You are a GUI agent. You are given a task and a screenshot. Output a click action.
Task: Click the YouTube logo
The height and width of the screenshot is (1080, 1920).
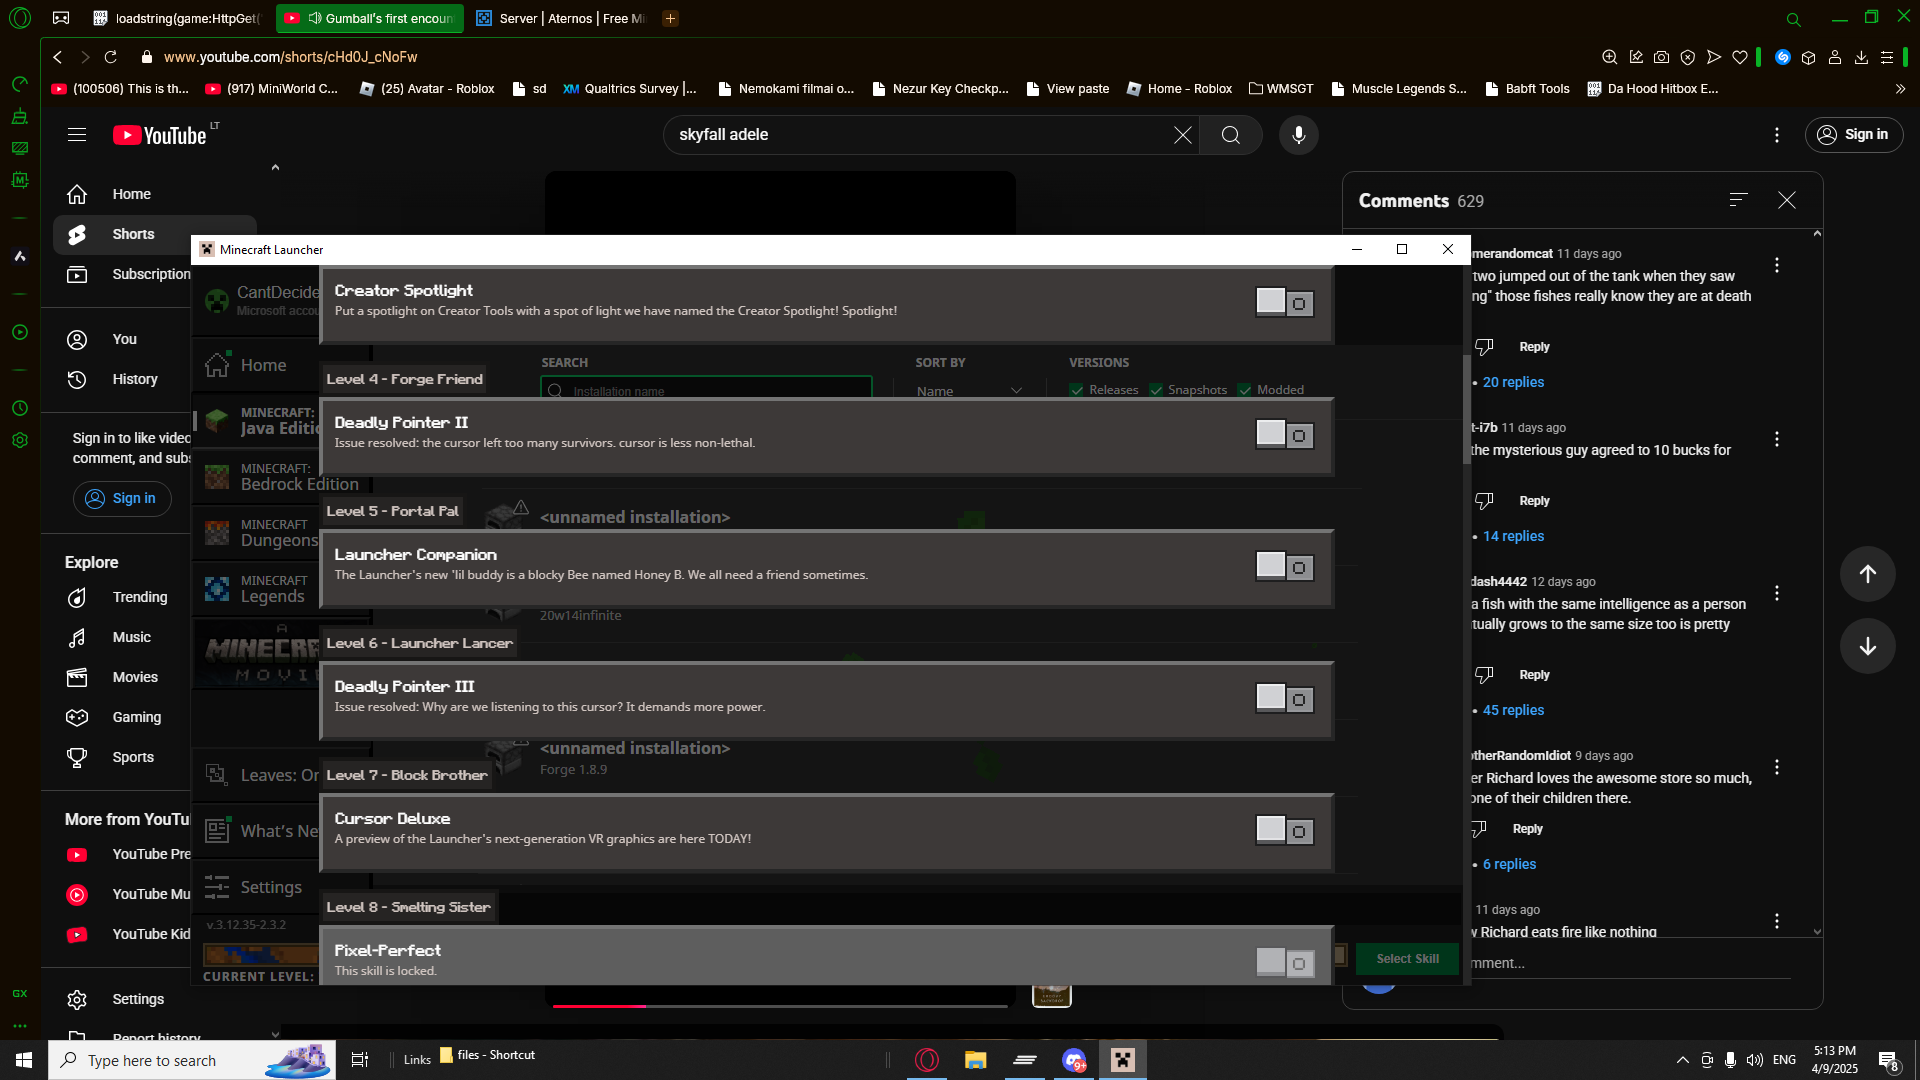(x=160, y=135)
